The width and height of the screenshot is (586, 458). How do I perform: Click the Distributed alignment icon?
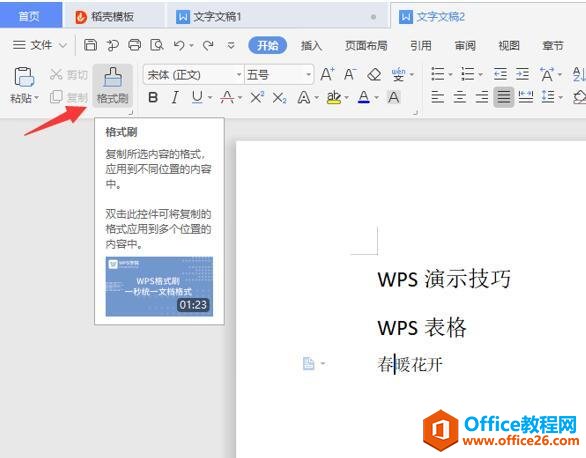(526, 98)
